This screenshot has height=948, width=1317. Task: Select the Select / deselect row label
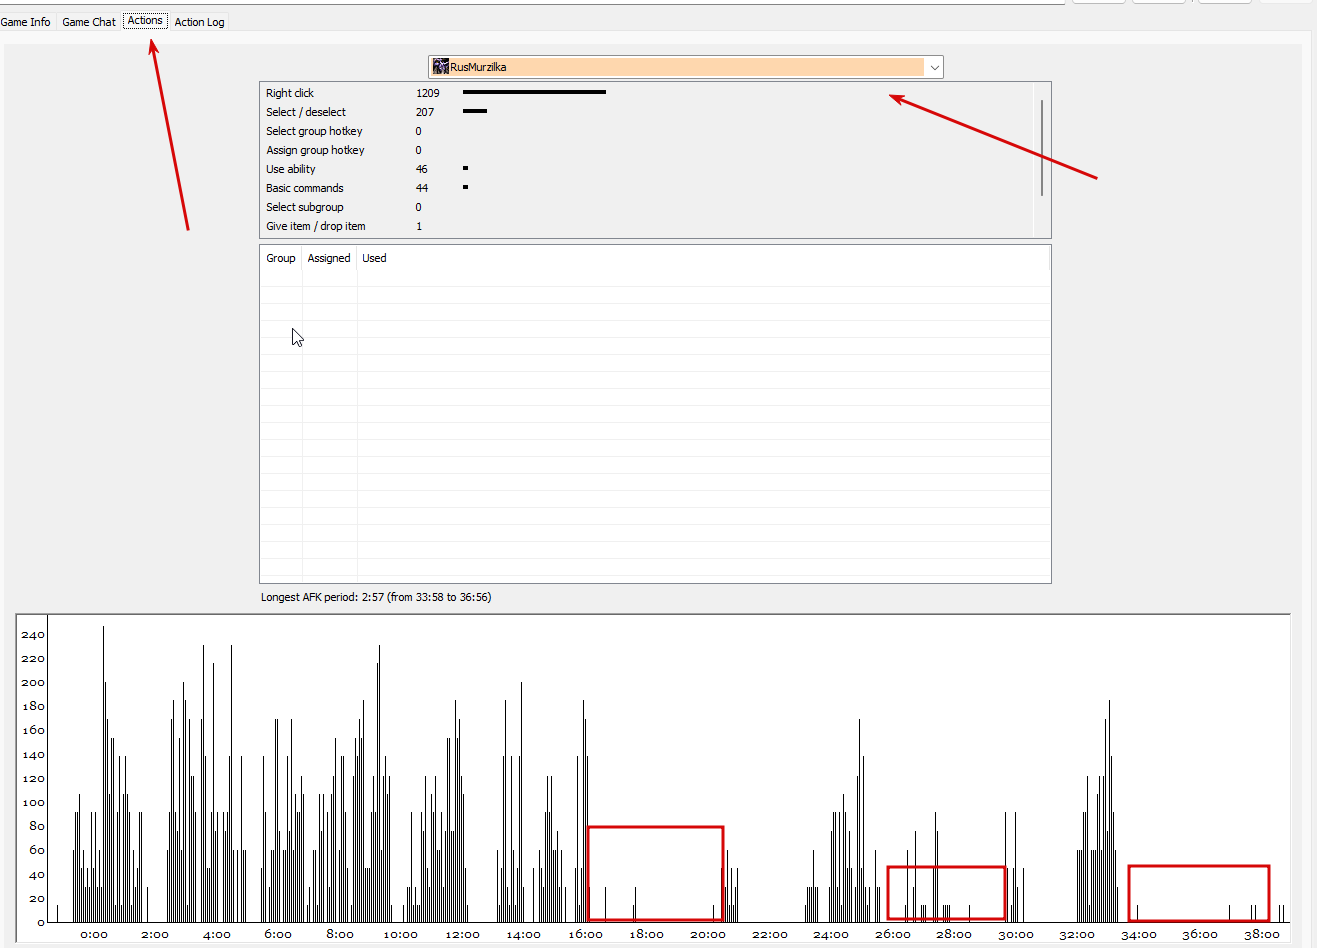pos(306,112)
